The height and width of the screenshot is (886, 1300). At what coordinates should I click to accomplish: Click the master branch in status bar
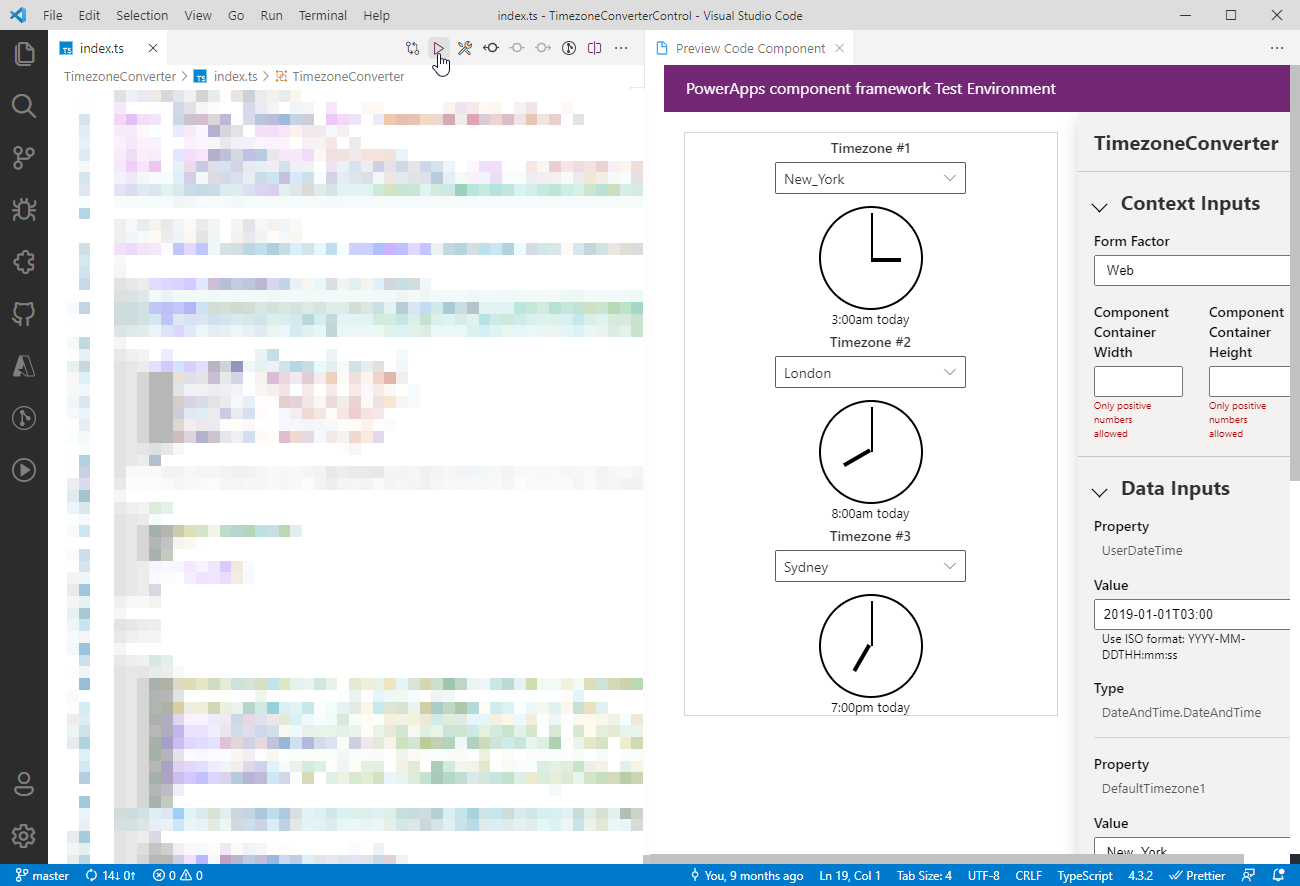(40, 874)
